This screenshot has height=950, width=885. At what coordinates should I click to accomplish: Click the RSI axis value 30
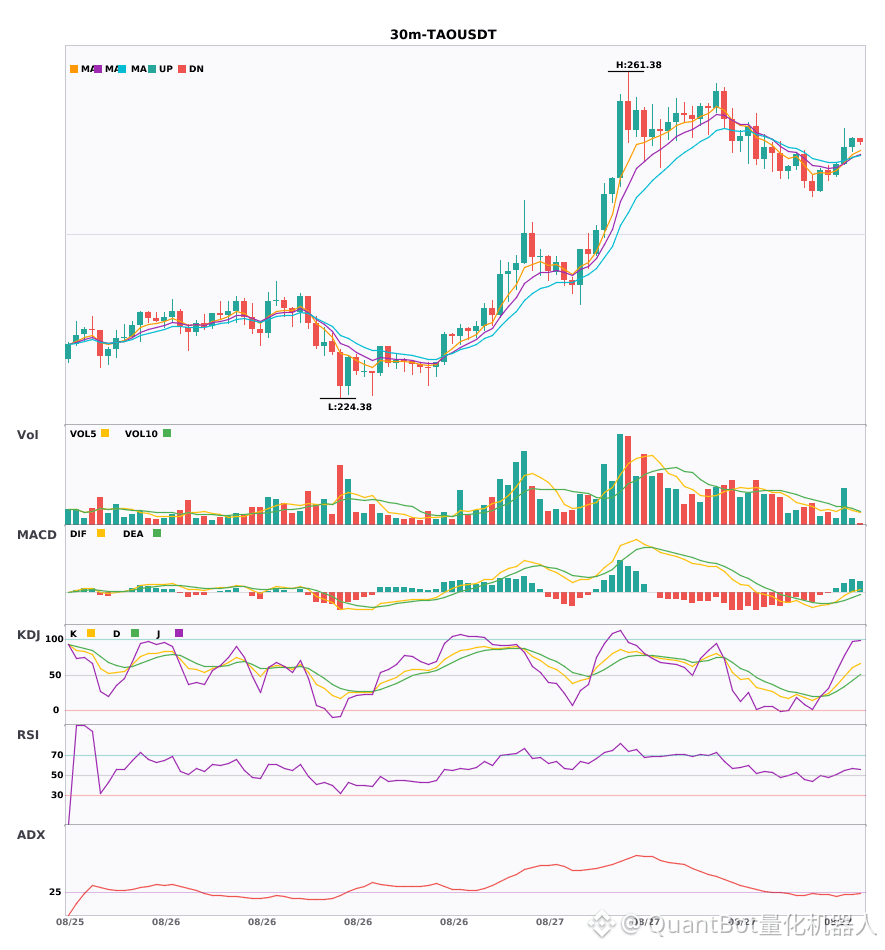[58, 795]
